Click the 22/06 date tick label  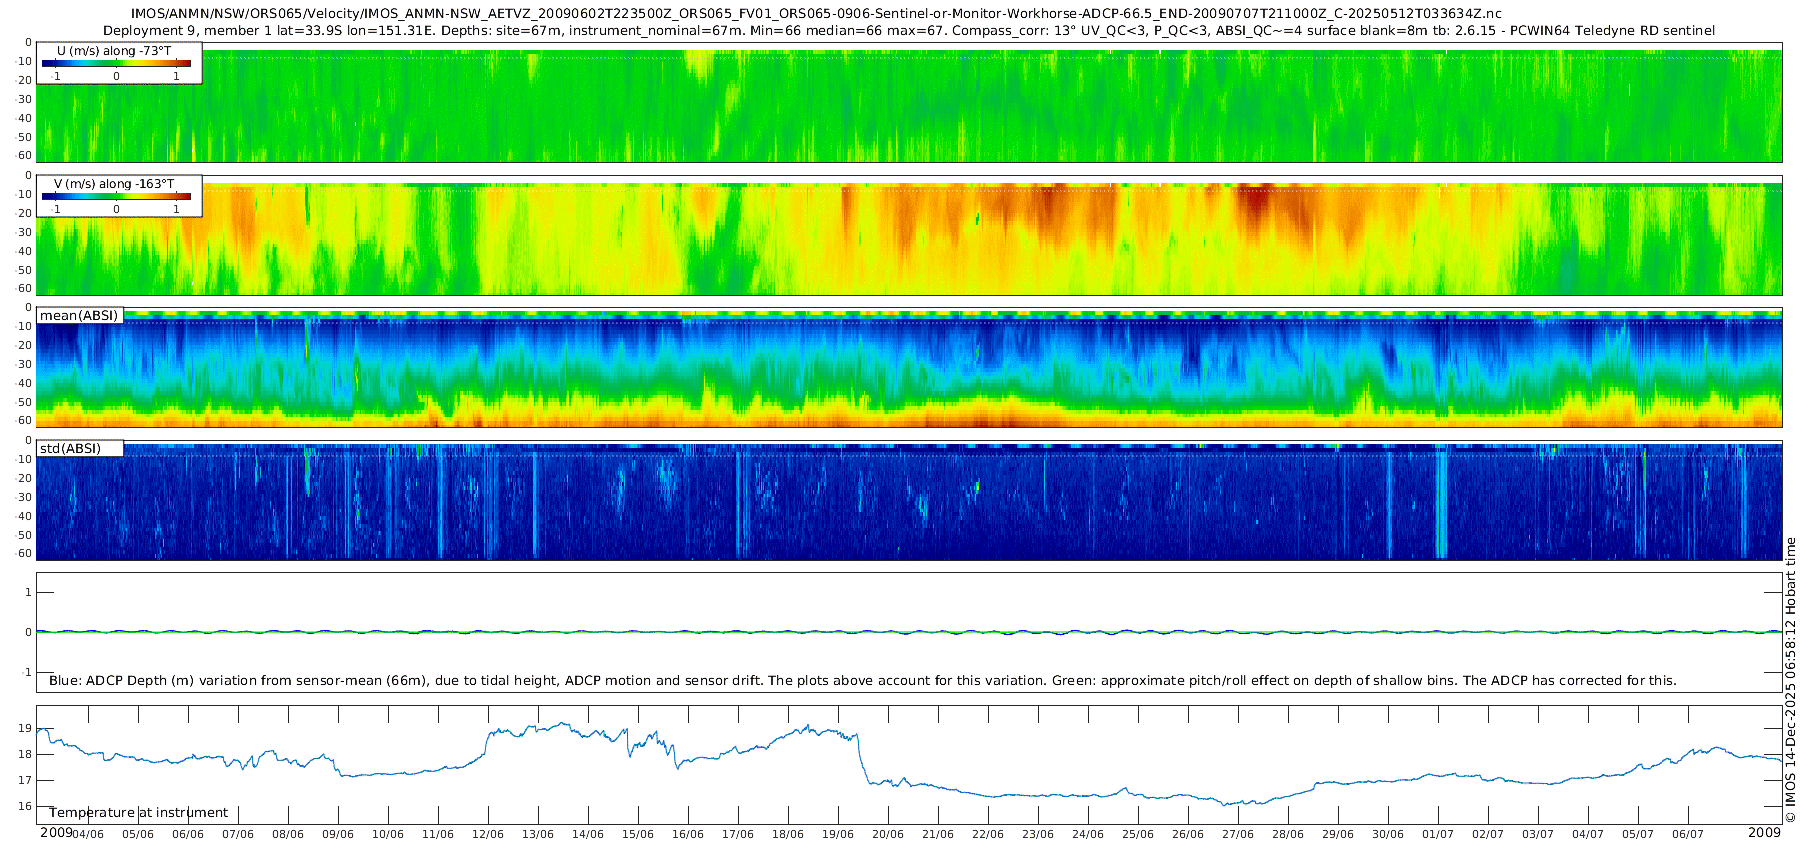click(x=988, y=834)
